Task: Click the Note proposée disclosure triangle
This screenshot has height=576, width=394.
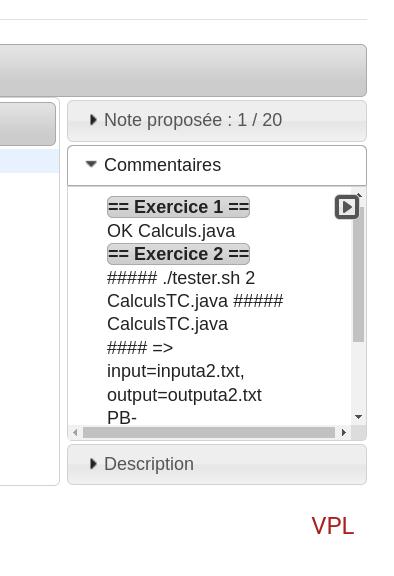Action: (x=93, y=120)
